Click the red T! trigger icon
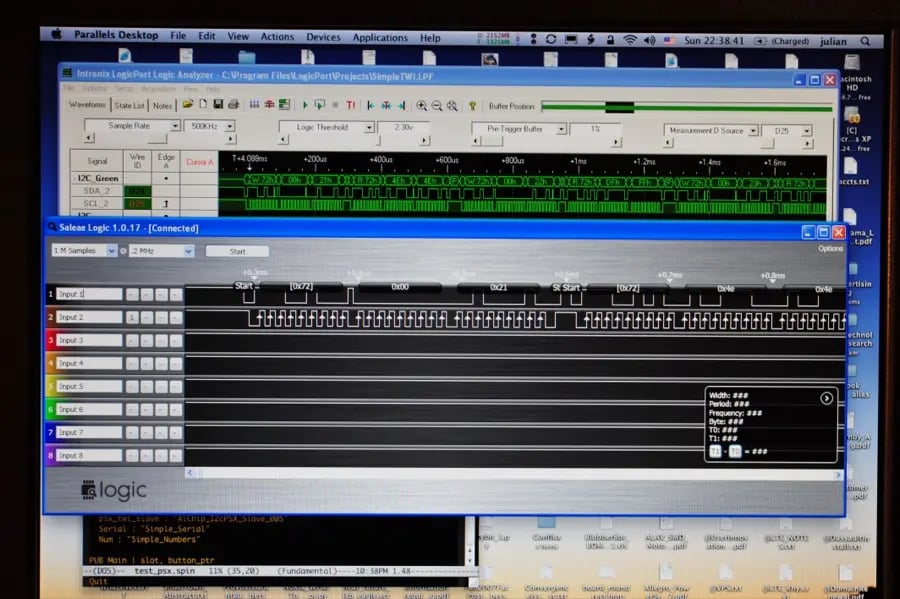This screenshot has width=900, height=599. (351, 105)
